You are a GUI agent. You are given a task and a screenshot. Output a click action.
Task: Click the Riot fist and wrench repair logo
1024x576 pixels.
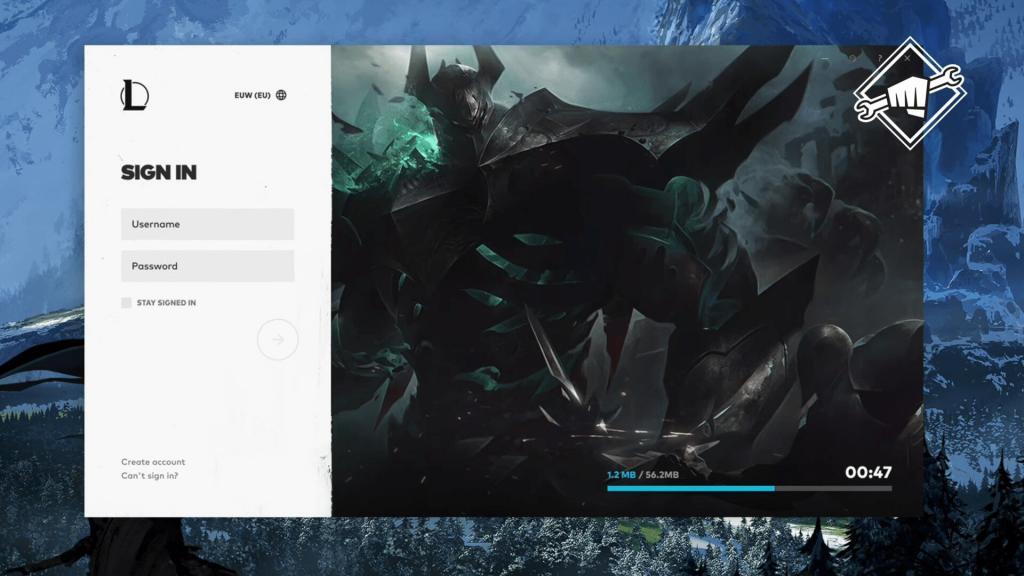[910, 93]
